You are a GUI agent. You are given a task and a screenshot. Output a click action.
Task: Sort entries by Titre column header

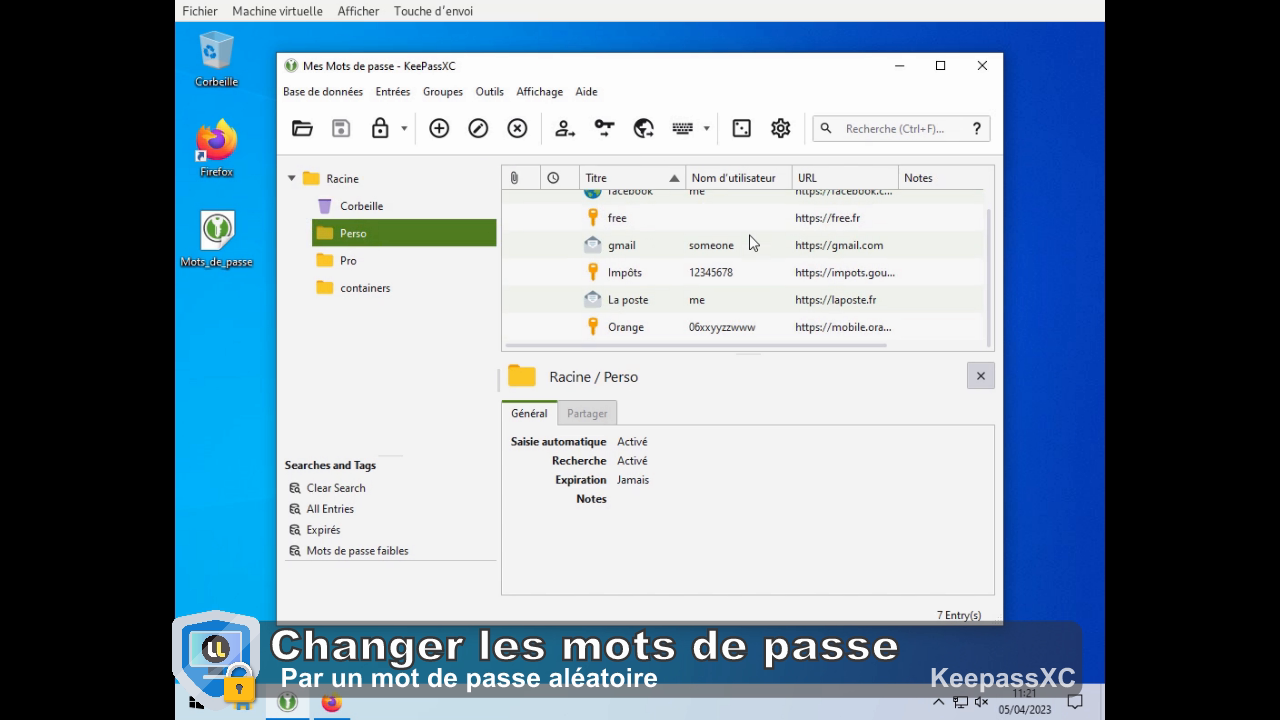pos(632,178)
